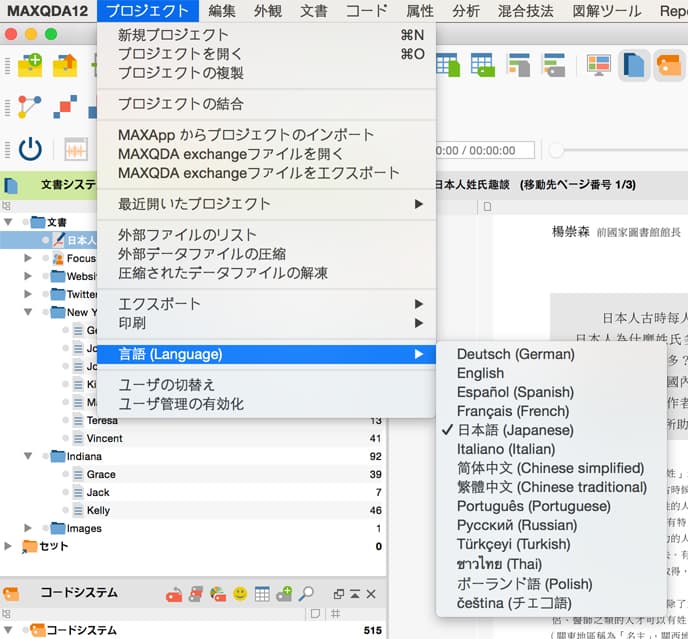Click the smiley emoticode icon
This screenshot has width=688, height=639.
pos(240,594)
